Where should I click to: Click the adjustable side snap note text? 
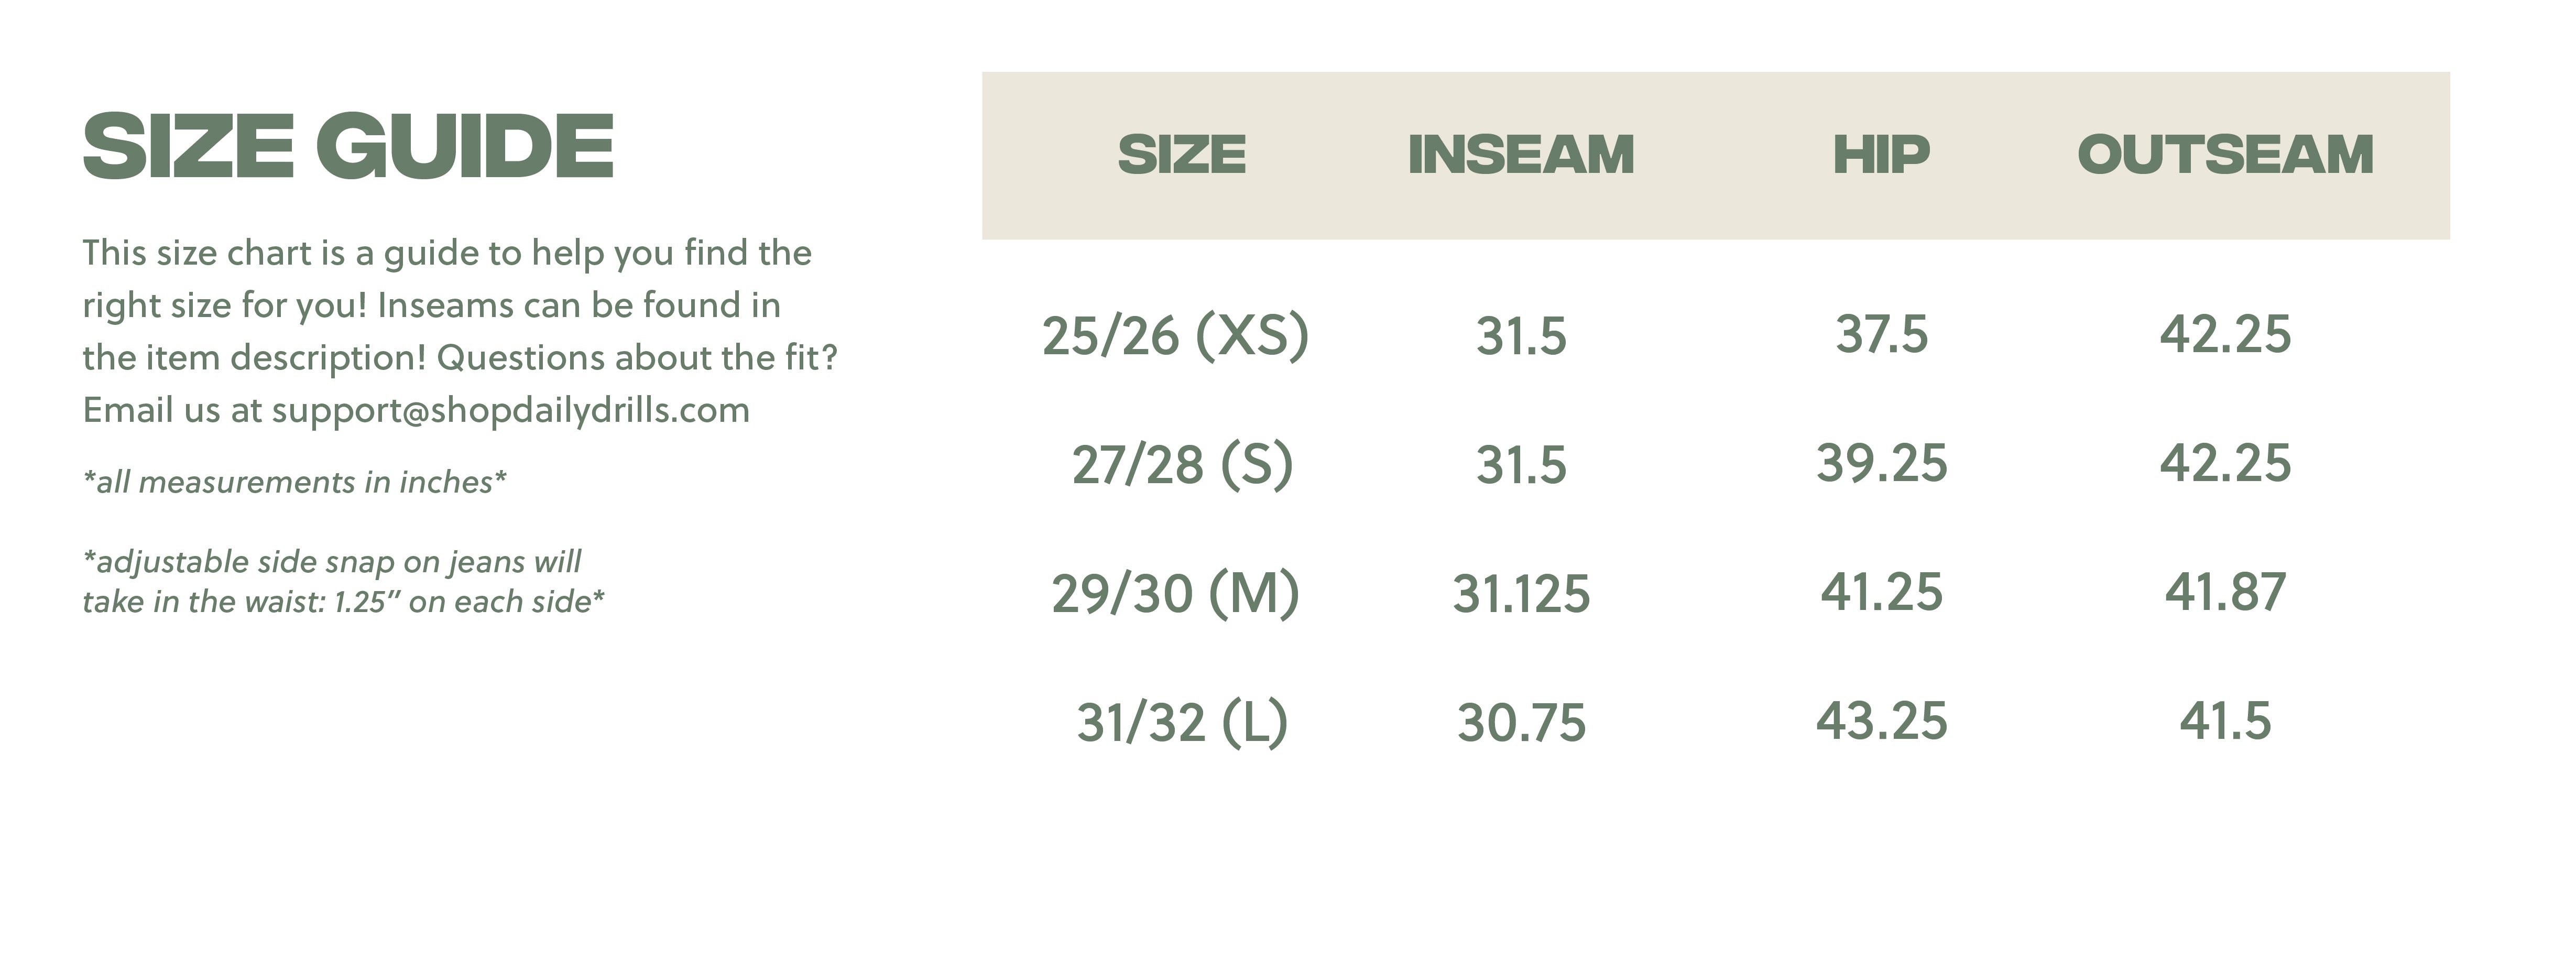coord(343,582)
